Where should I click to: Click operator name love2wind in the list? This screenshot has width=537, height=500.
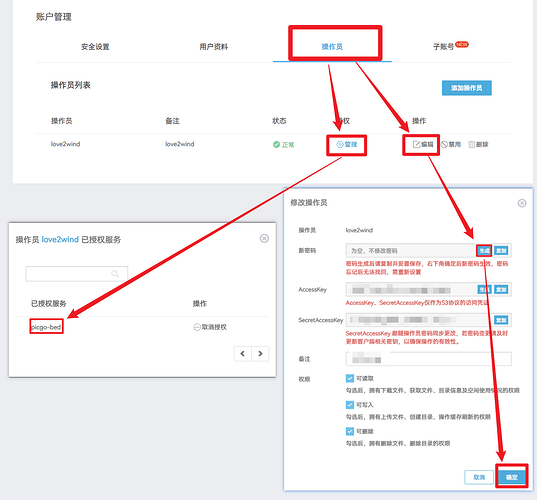coord(65,144)
